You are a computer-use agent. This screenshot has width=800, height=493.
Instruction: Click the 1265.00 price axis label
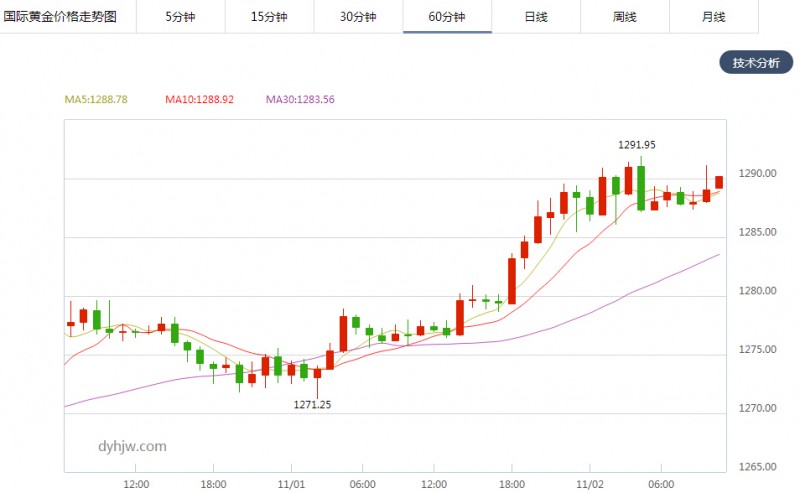coord(757,467)
